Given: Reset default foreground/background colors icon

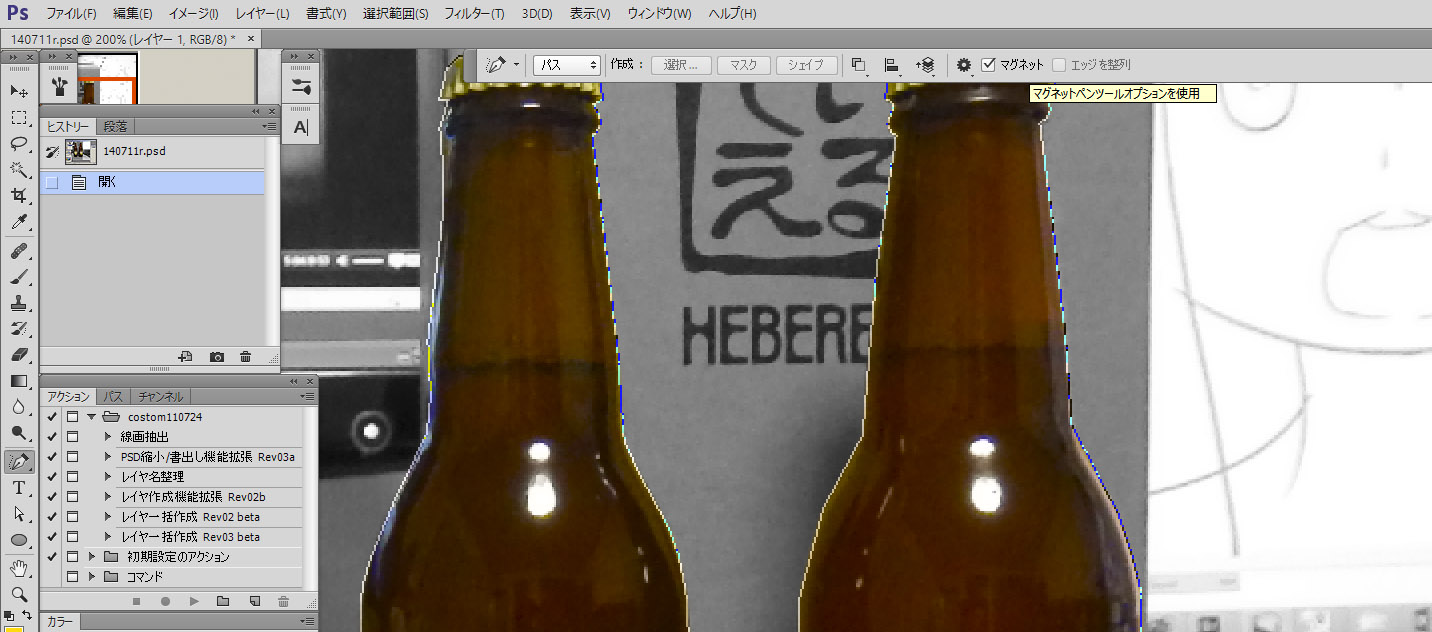Looking at the screenshot, I should pos(8,614).
